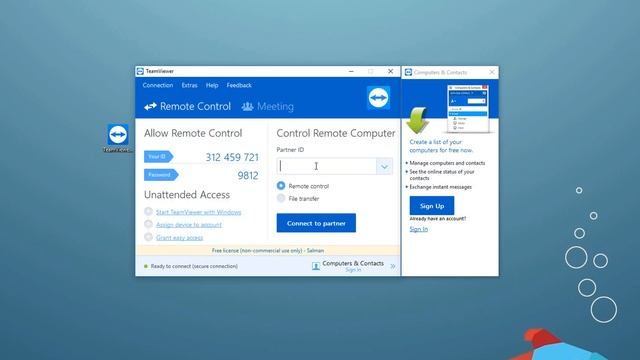Viewport: 640px width, 360px height.
Task: Click the green ready status dot
Action: pyautogui.click(x=146, y=266)
